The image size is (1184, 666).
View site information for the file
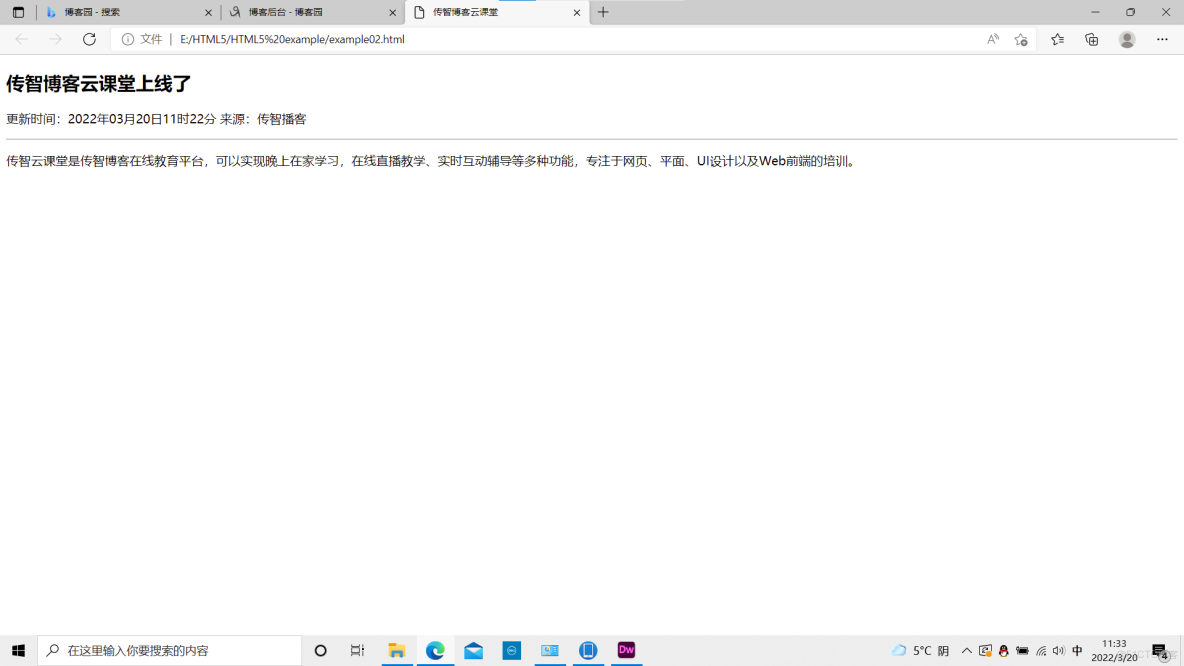(x=141, y=39)
